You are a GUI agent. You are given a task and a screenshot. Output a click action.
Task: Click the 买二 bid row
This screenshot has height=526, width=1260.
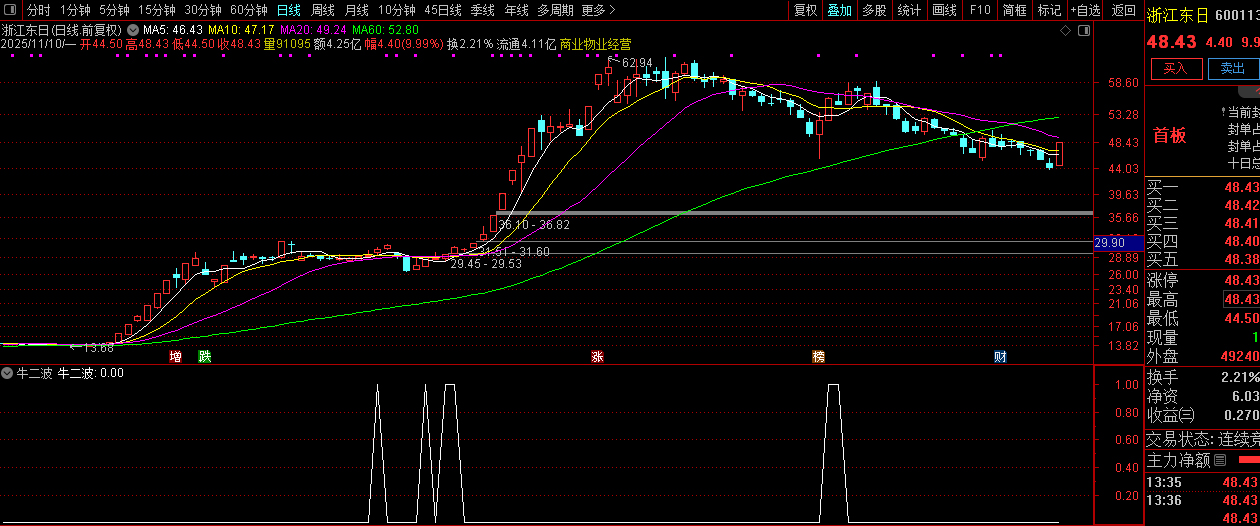pyautogui.click(x=1202, y=205)
